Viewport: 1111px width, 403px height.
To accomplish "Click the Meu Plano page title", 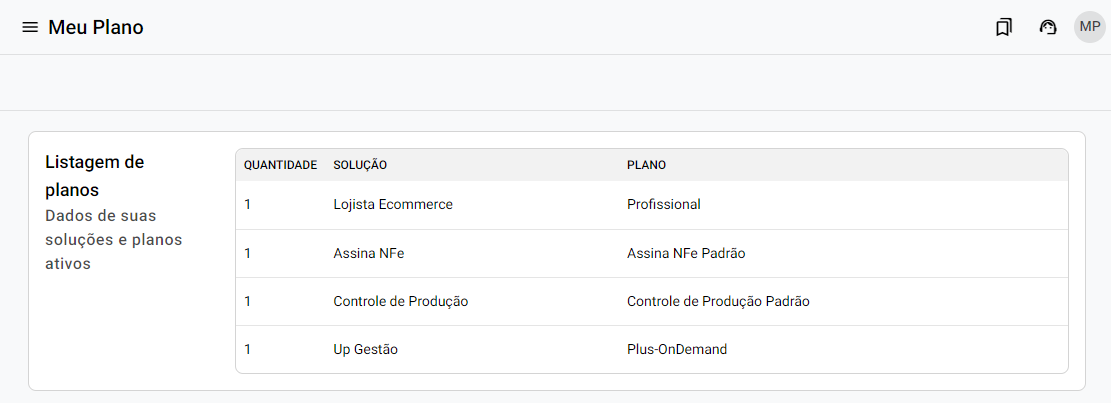I will pyautogui.click(x=96, y=28).
